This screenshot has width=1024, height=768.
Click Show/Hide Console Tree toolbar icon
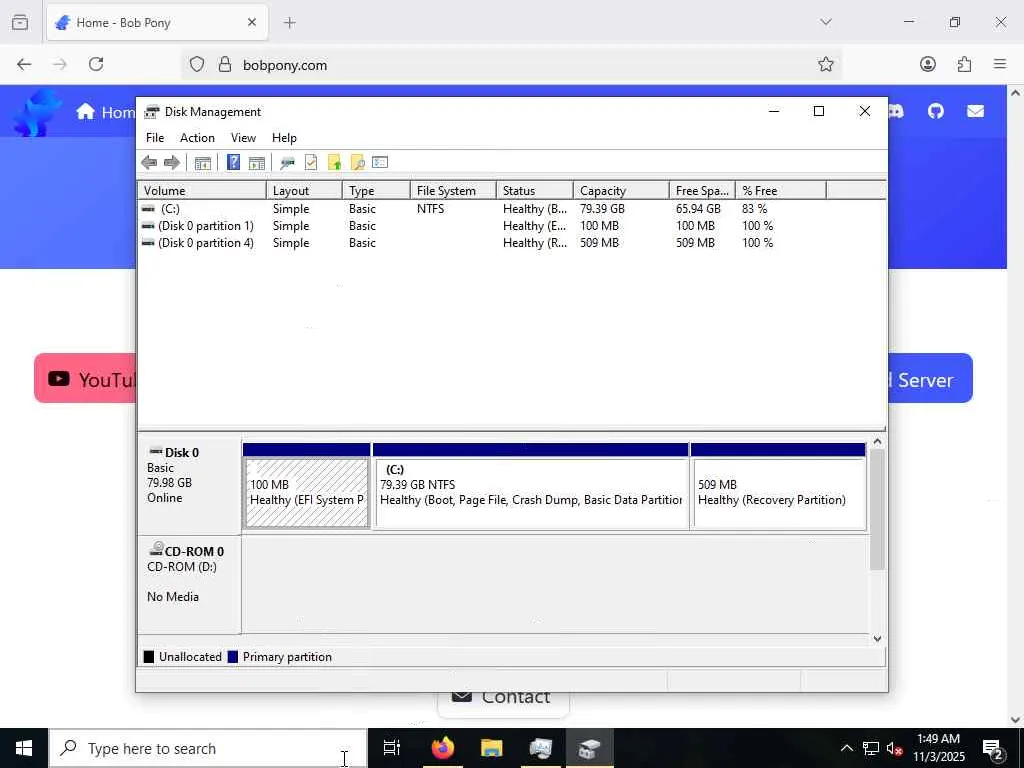[202, 163]
